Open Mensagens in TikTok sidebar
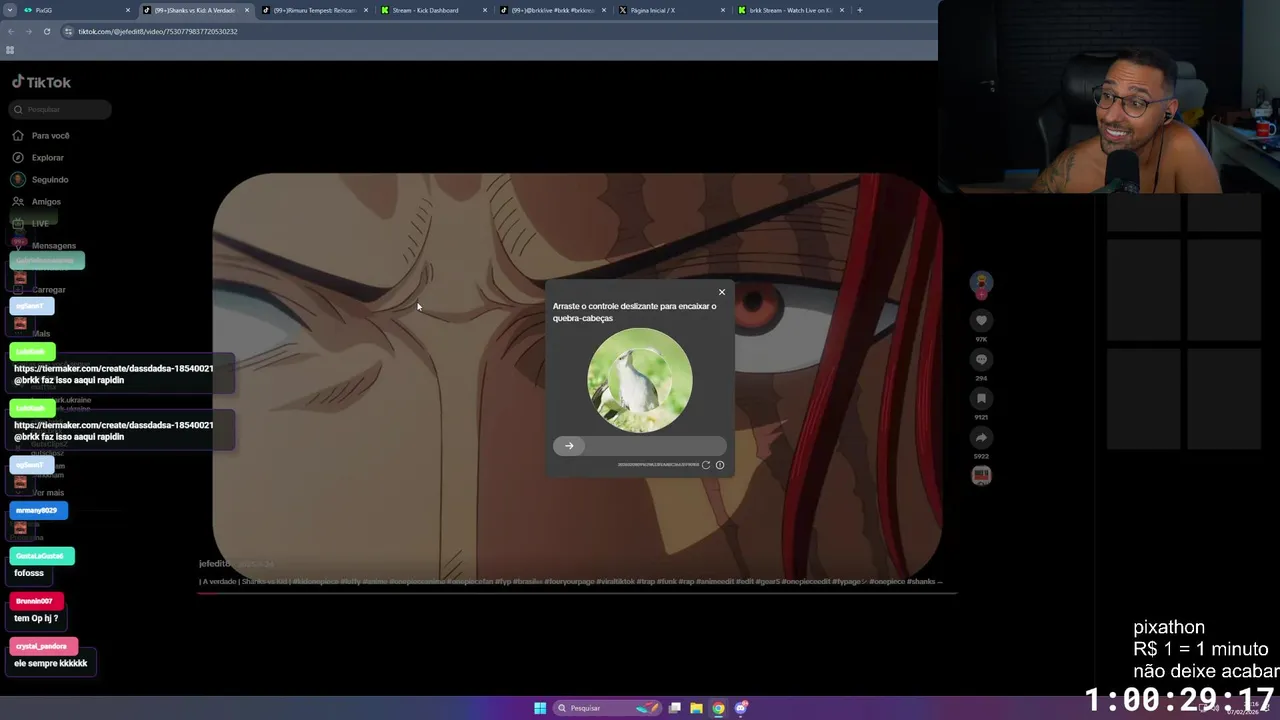 point(54,246)
